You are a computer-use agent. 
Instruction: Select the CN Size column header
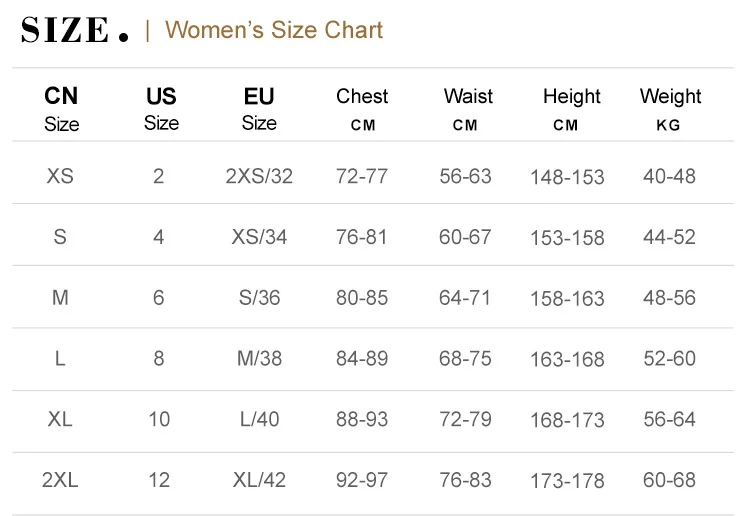point(61,109)
